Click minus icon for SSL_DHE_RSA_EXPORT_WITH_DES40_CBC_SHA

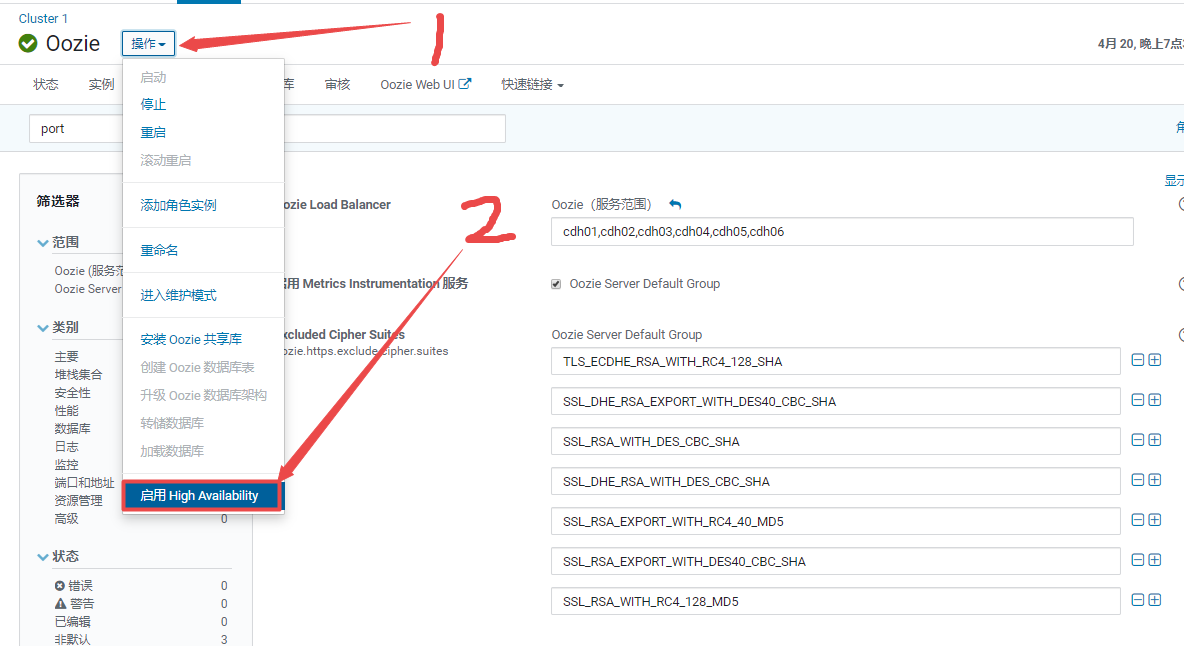(1138, 400)
